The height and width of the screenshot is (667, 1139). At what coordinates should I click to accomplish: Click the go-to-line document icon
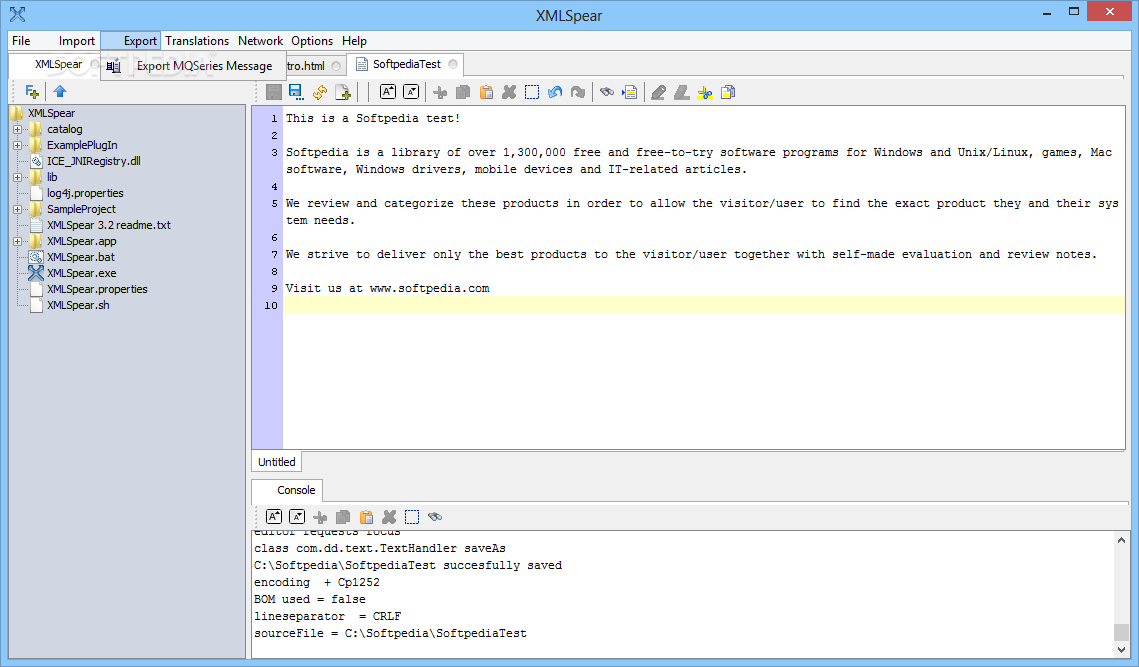tap(630, 92)
